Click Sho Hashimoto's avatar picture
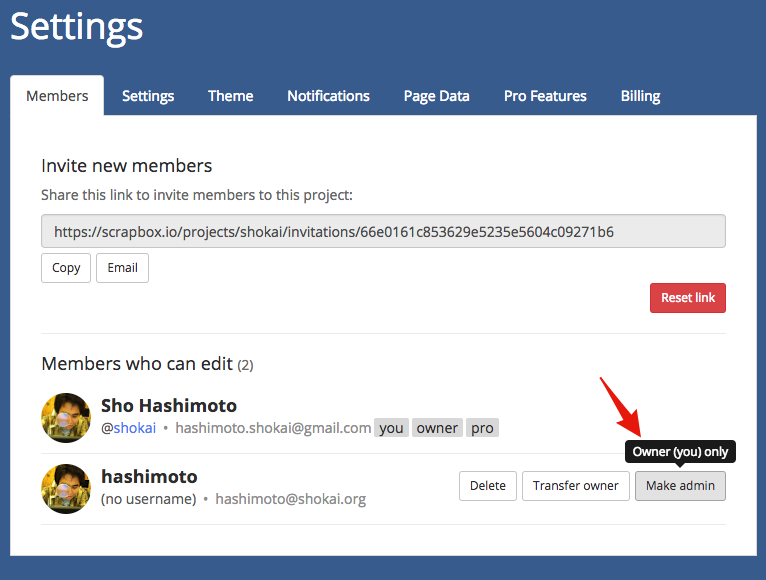 click(66, 417)
